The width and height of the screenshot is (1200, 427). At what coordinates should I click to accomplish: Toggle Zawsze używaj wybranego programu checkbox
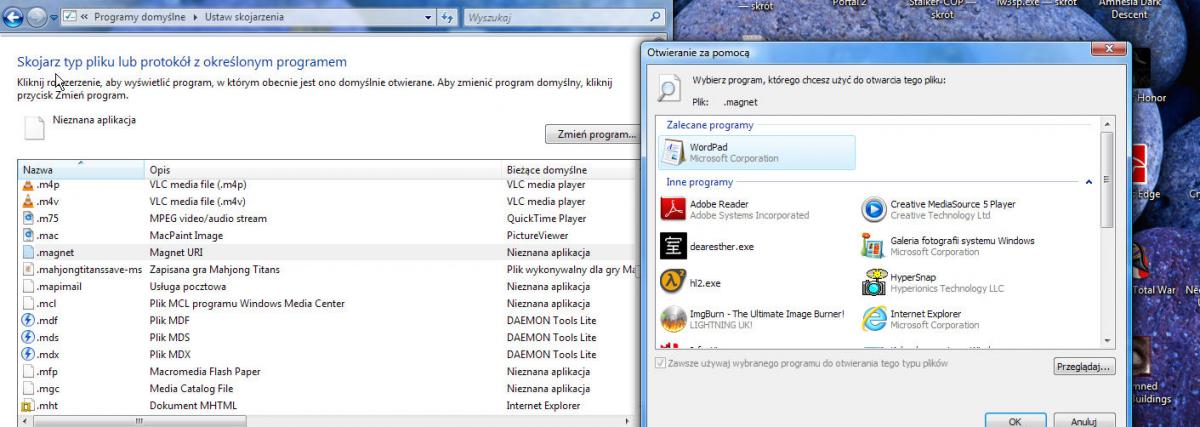pos(660,363)
